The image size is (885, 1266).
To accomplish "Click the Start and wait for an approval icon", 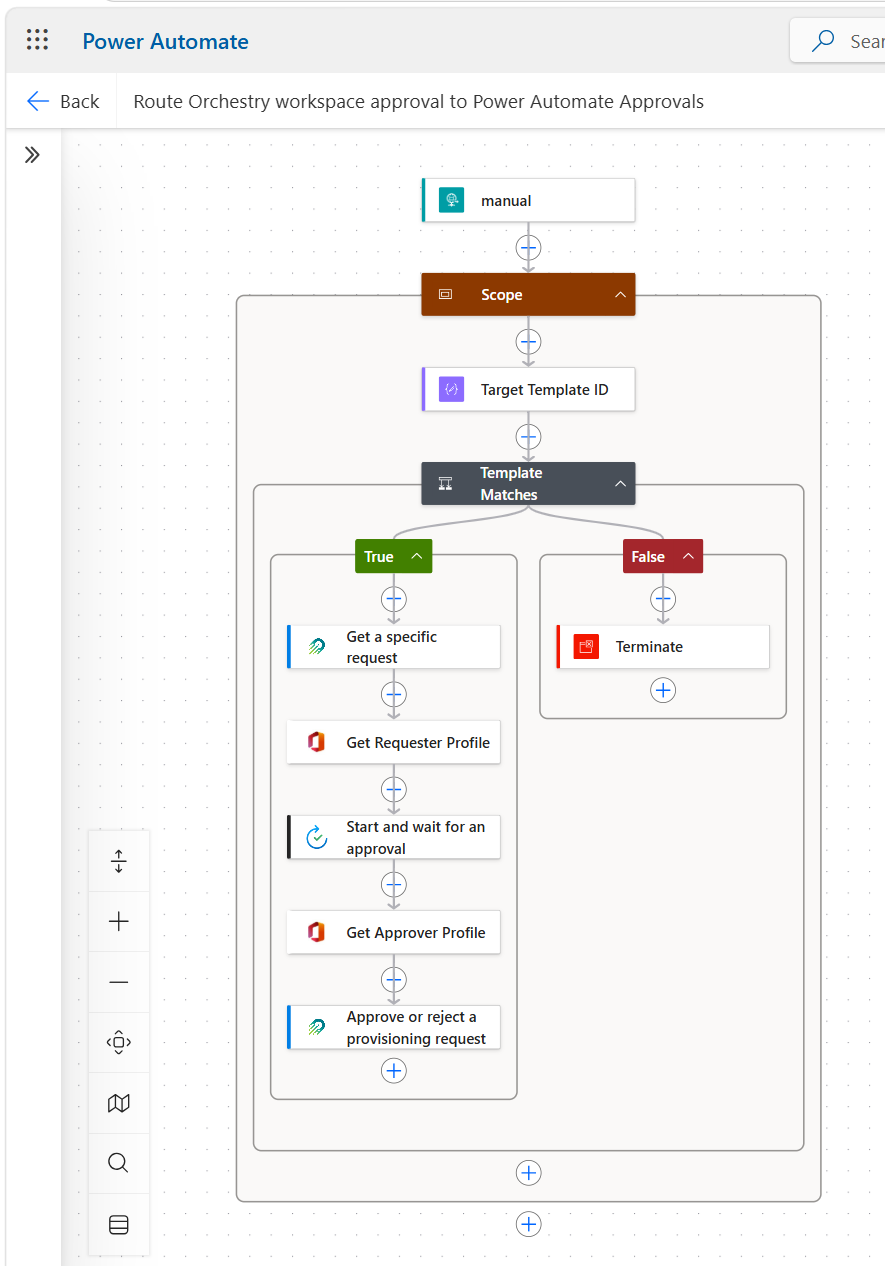I will click(317, 837).
